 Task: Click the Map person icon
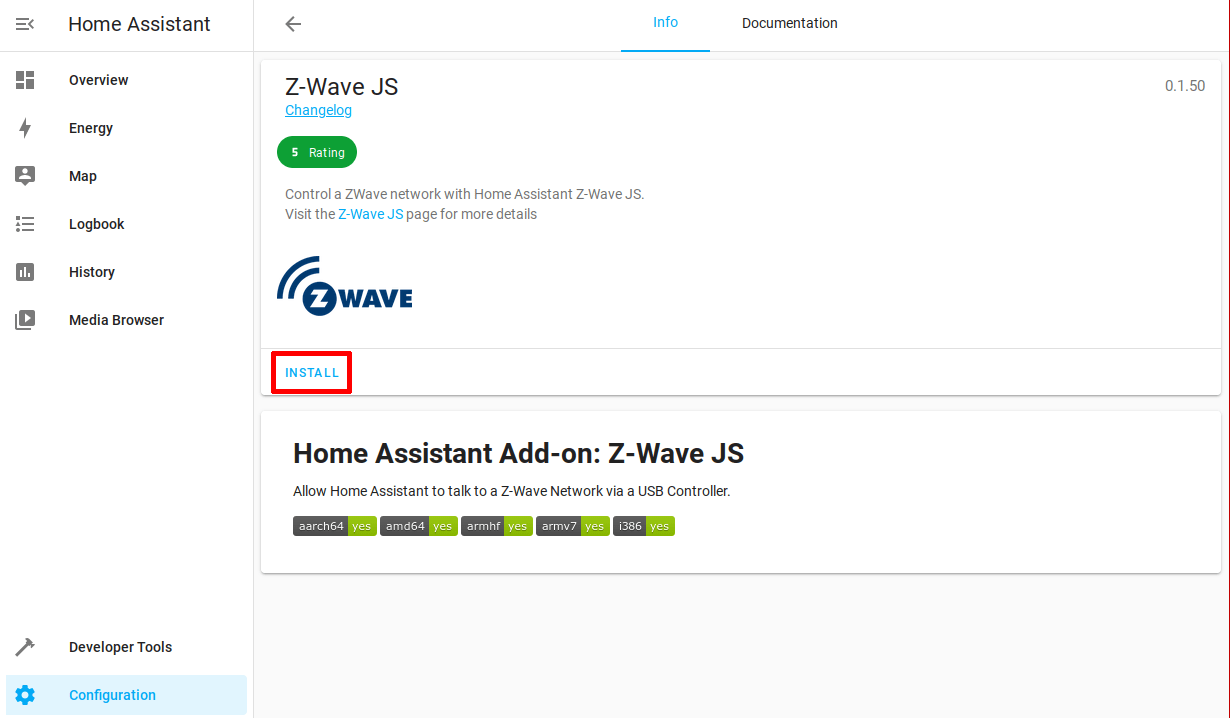click(x=25, y=176)
